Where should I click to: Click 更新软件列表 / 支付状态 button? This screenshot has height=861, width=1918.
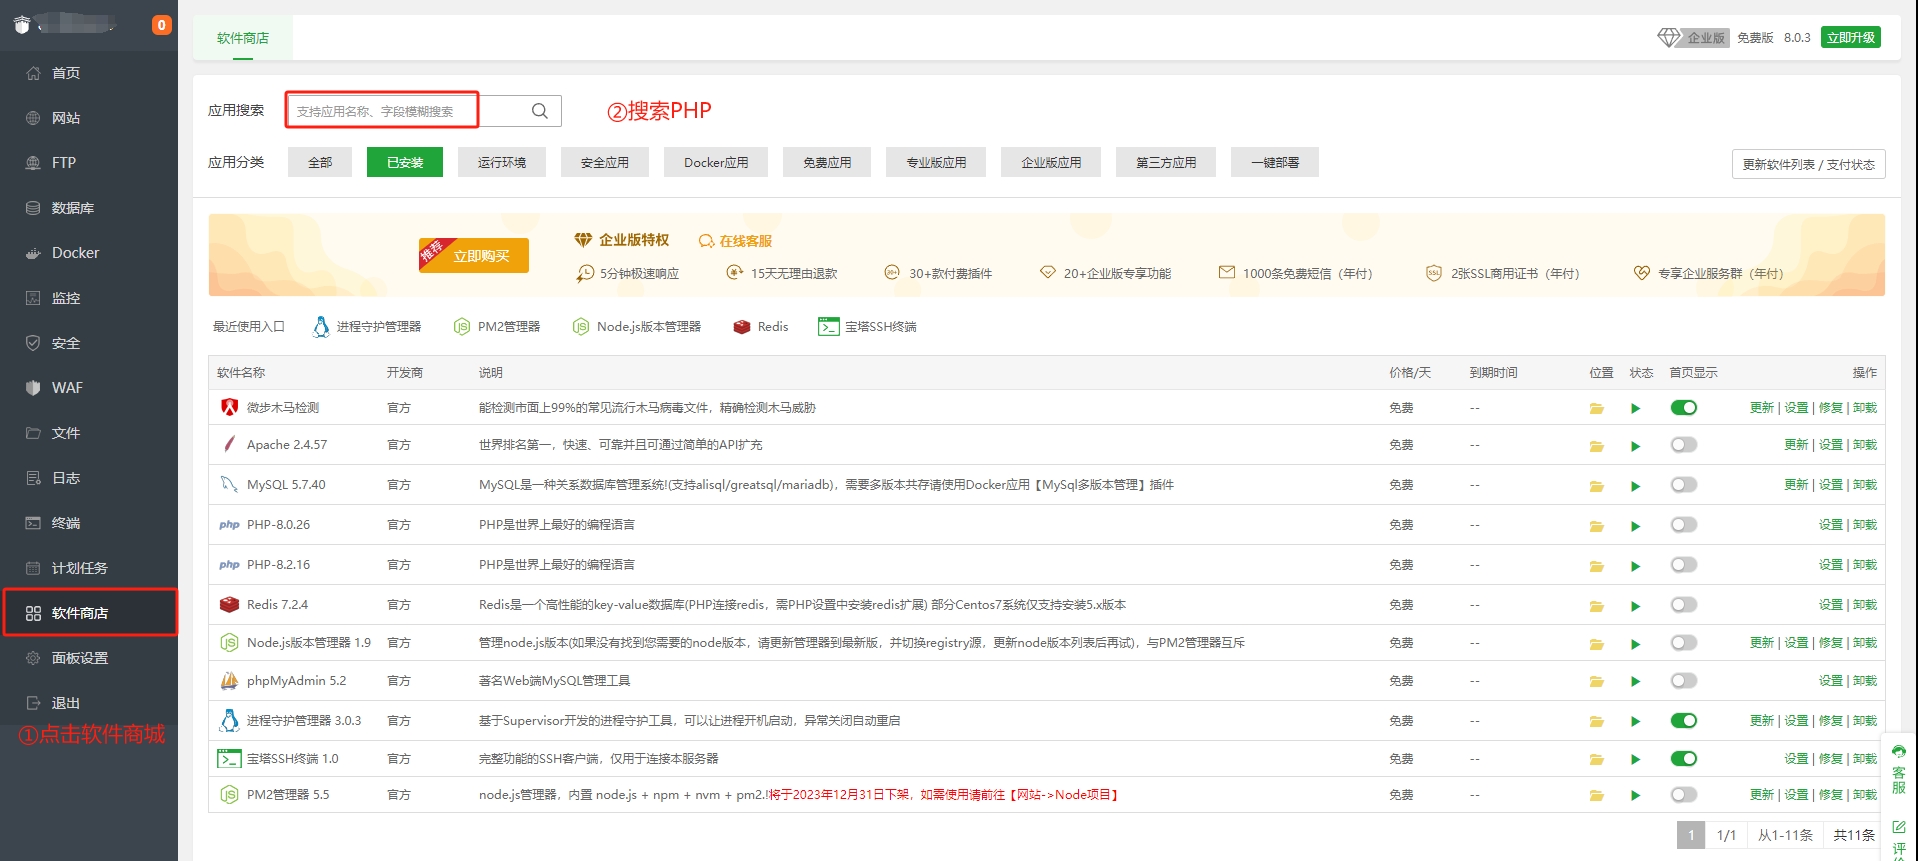tap(1808, 164)
